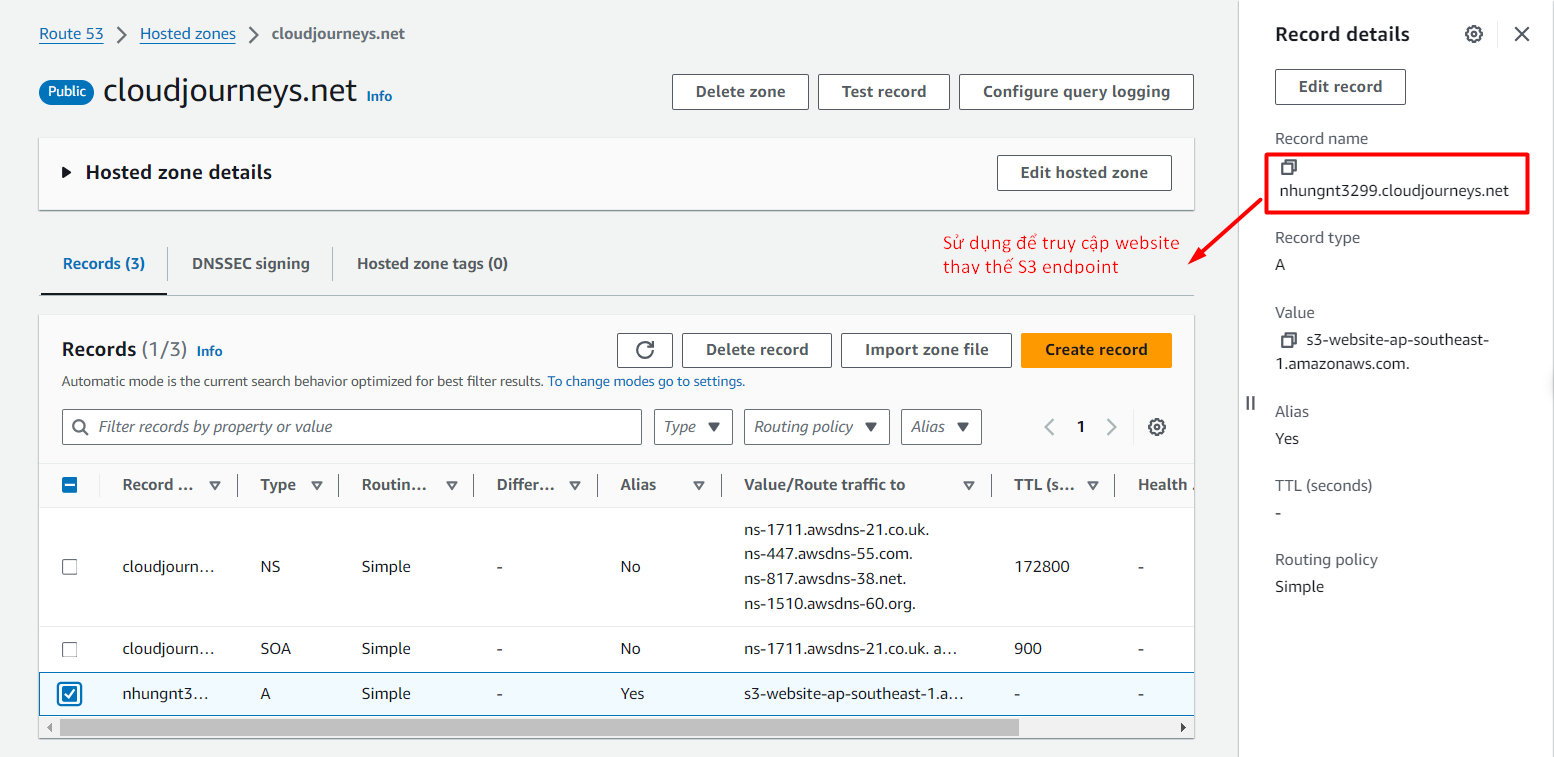The height and width of the screenshot is (757, 1554).
Task: Open the Alias filter dropdown
Action: point(941,427)
